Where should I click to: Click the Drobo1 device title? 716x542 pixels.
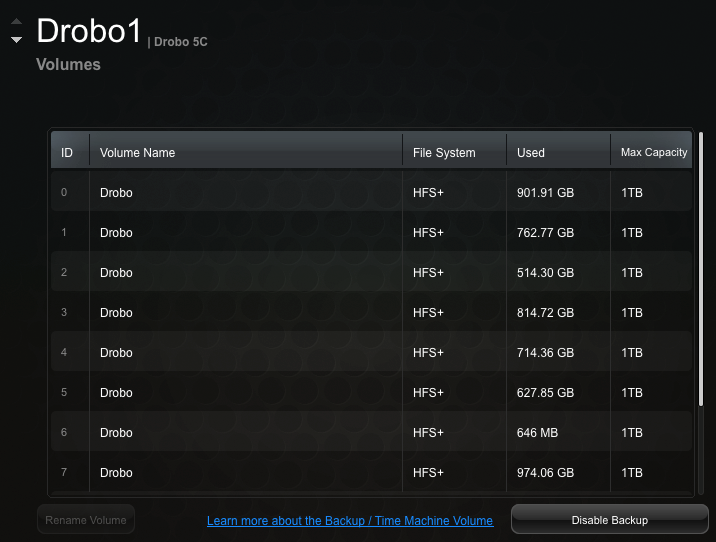(x=90, y=31)
